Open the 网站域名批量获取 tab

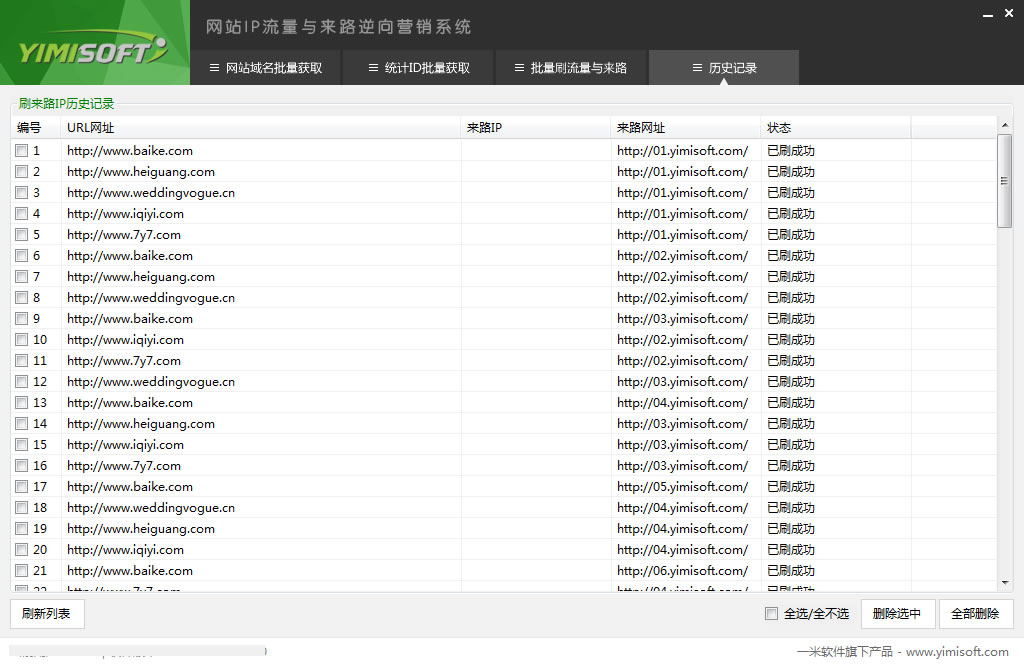265,68
